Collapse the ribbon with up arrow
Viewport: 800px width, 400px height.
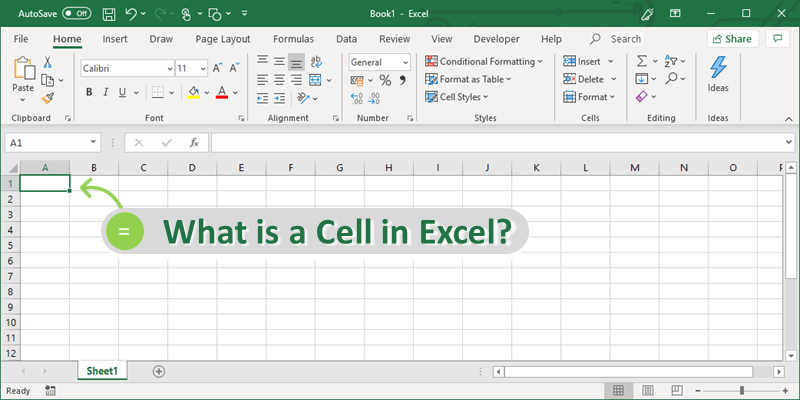(789, 118)
